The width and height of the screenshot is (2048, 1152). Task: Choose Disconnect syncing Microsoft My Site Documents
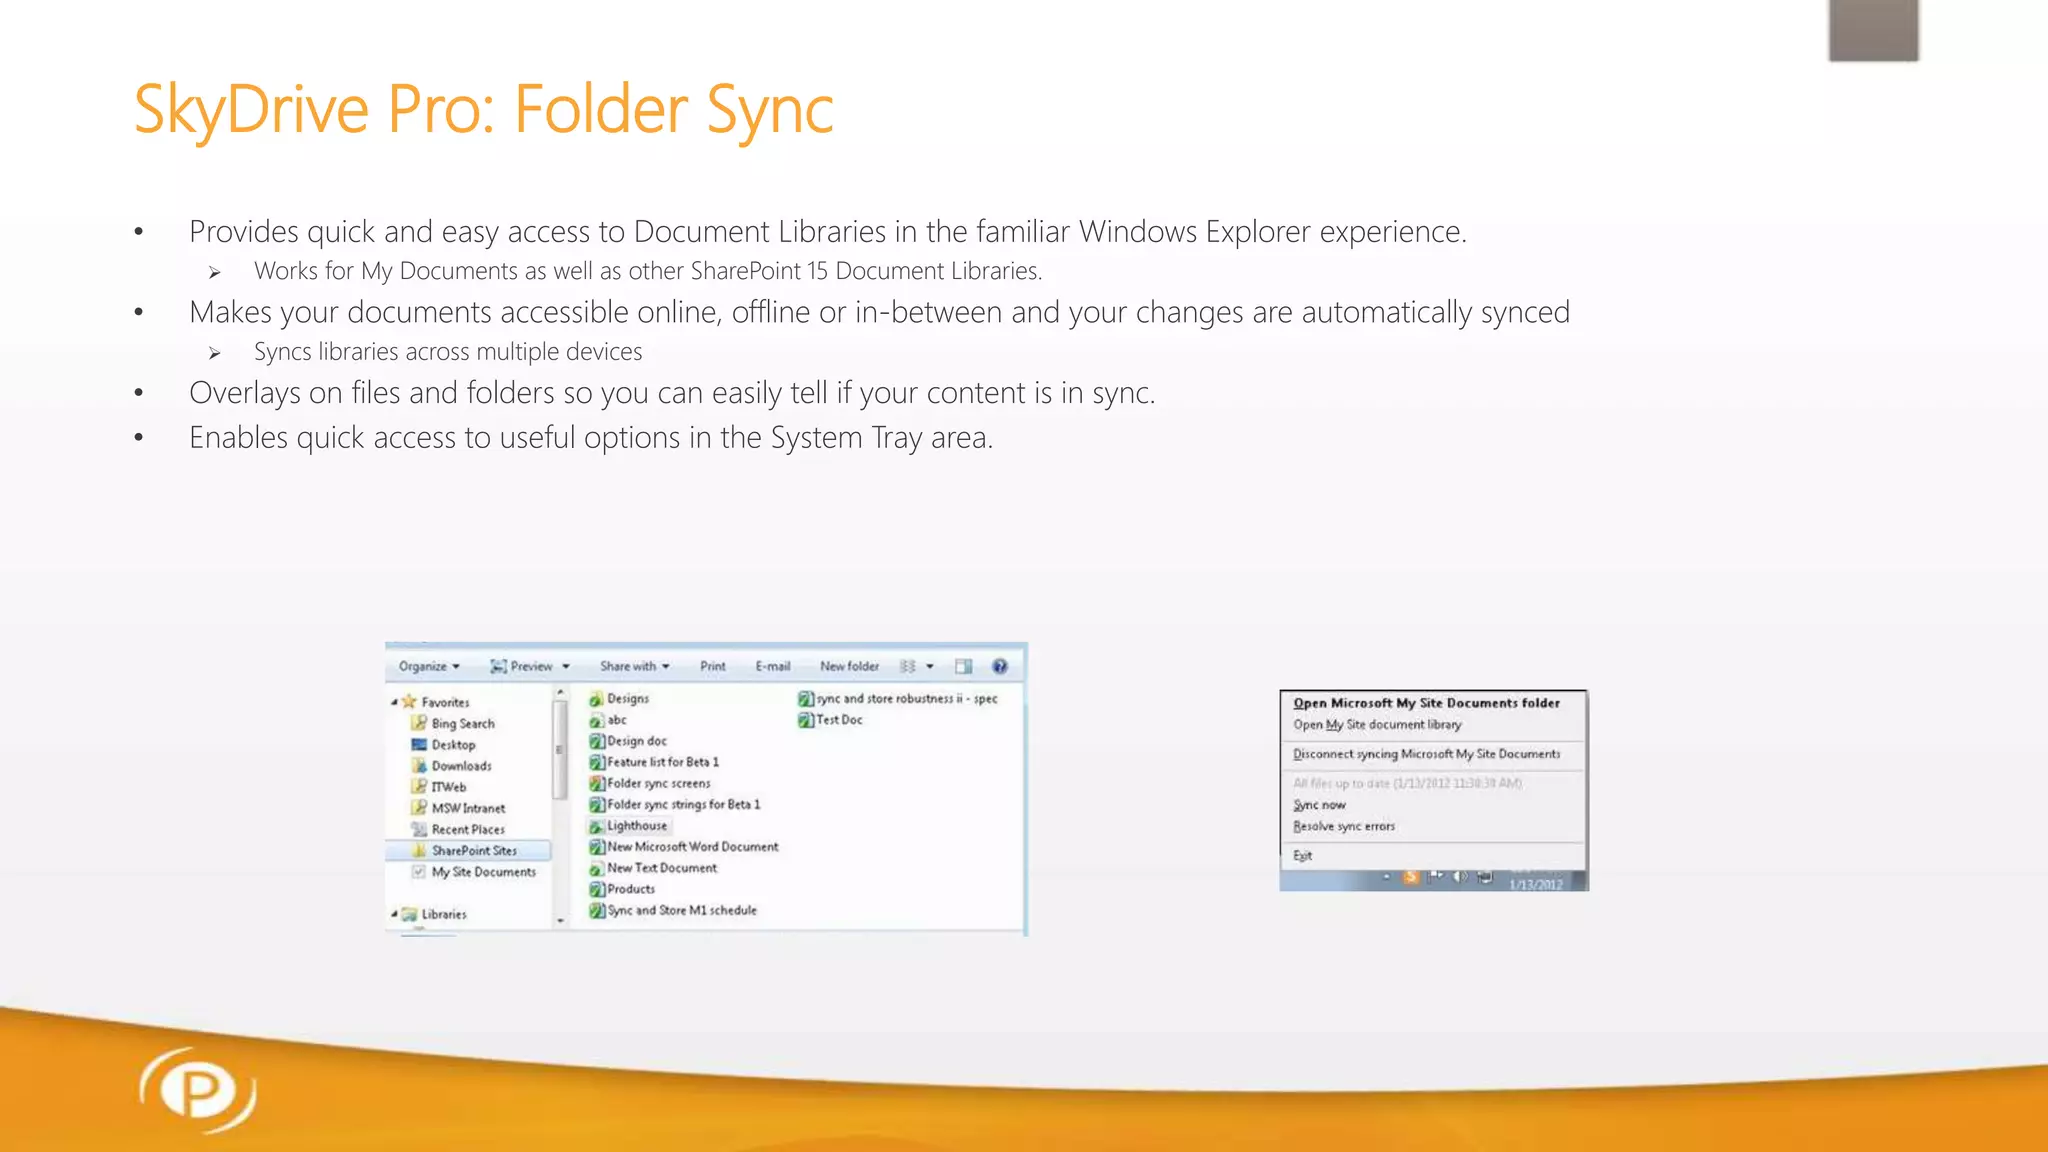pos(1427,754)
